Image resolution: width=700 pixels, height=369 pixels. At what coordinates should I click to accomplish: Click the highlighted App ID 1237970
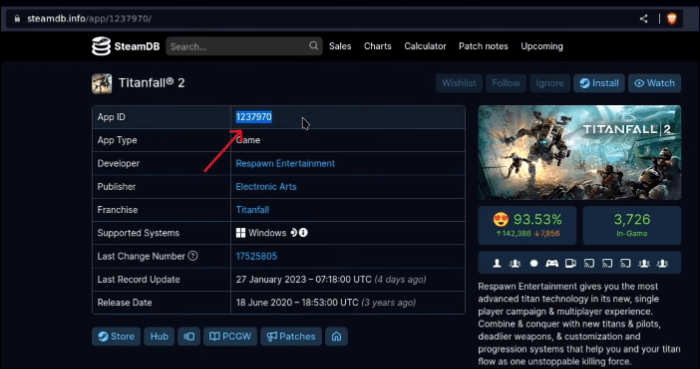click(x=254, y=117)
